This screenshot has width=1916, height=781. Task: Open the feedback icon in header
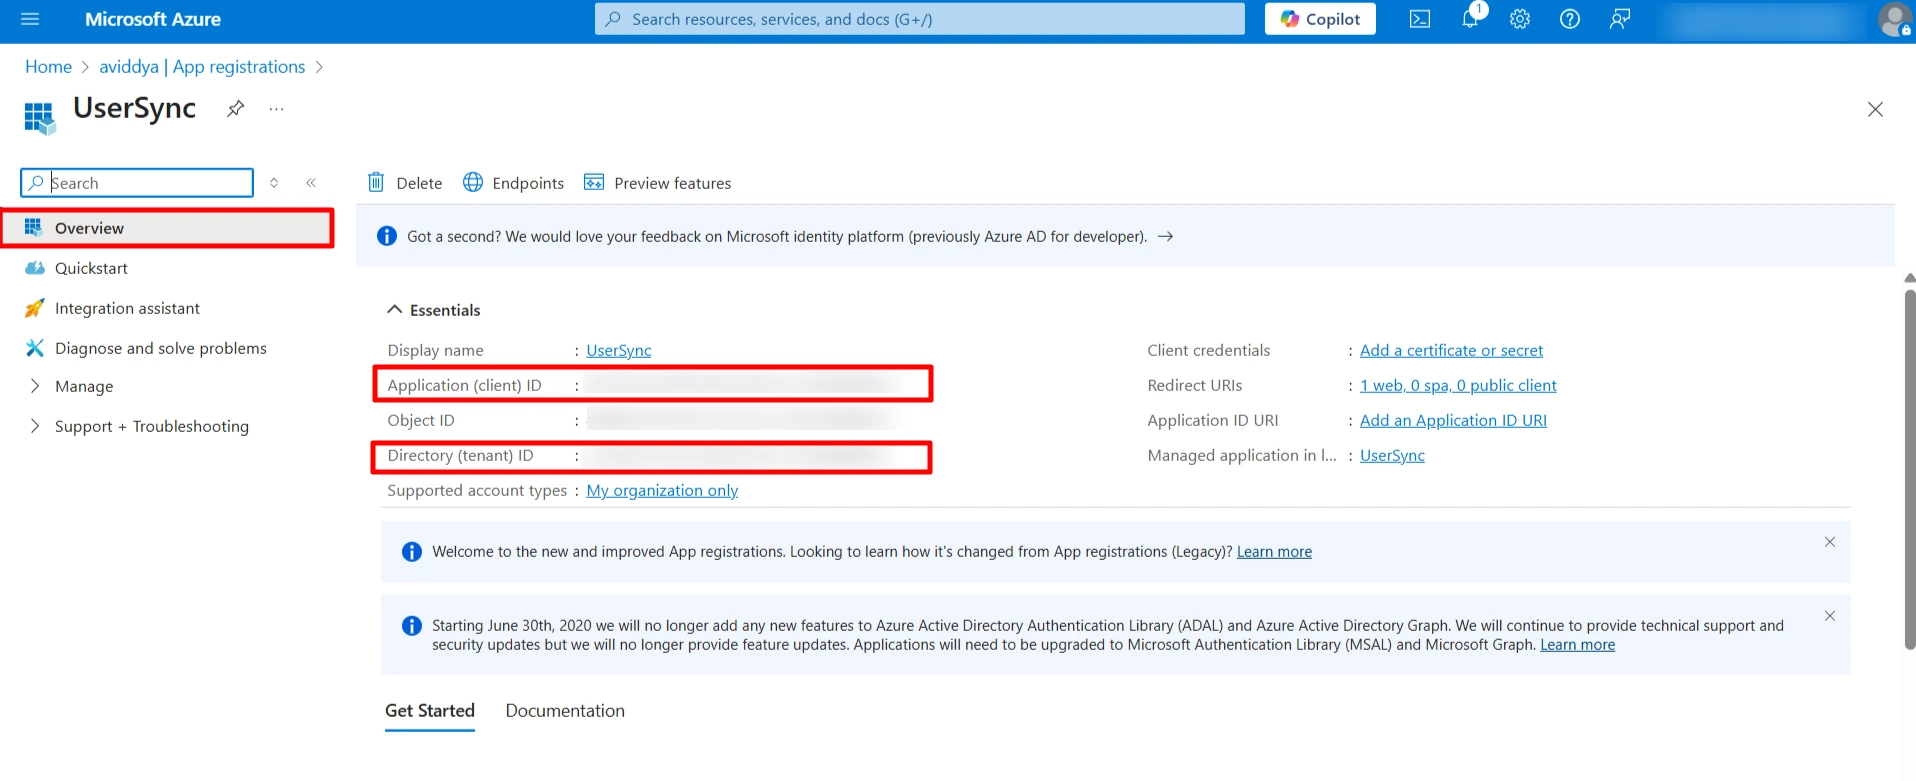click(x=1620, y=19)
